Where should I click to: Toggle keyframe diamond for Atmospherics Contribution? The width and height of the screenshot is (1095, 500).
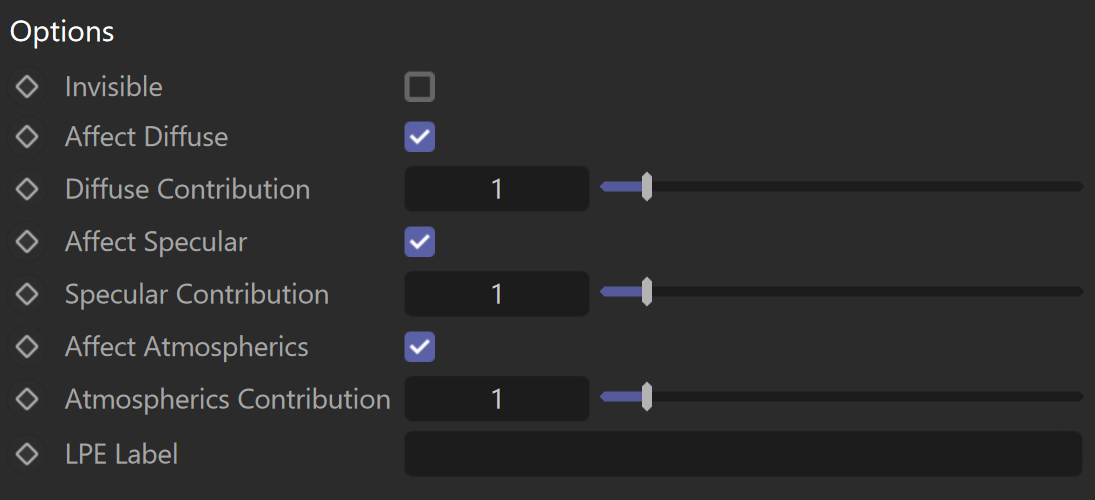[27, 399]
